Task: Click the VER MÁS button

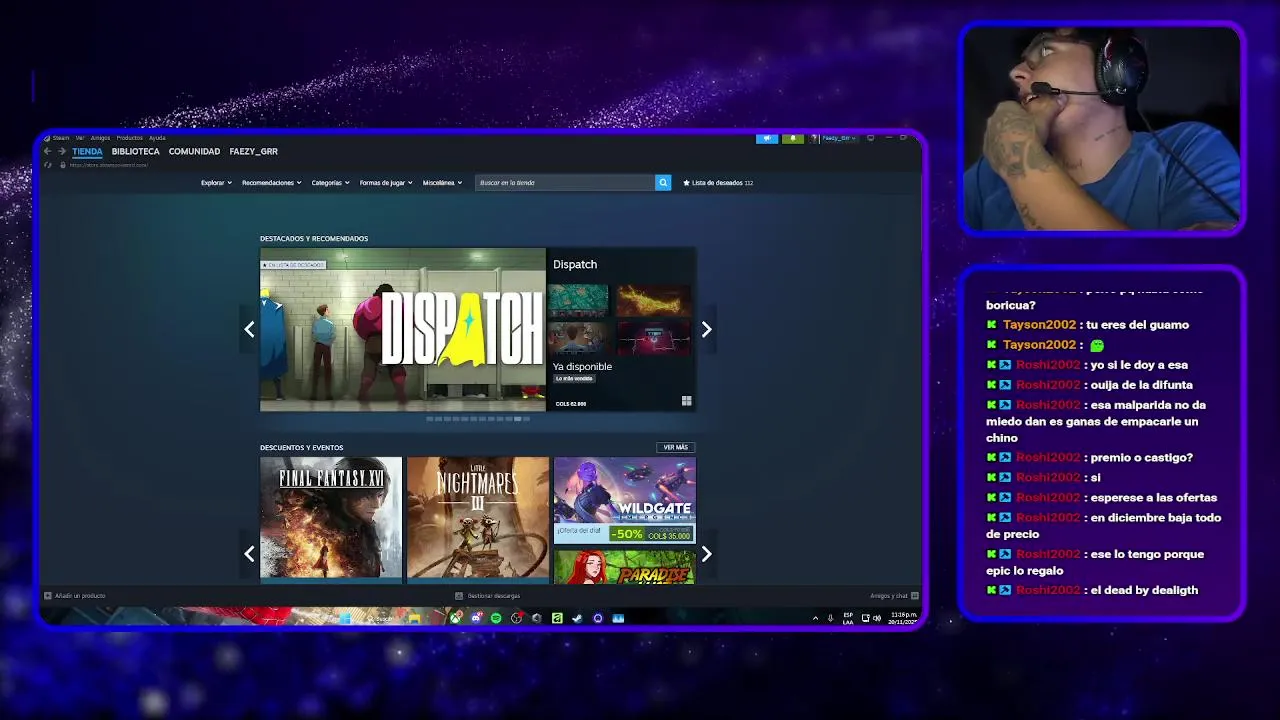Action: click(x=676, y=447)
